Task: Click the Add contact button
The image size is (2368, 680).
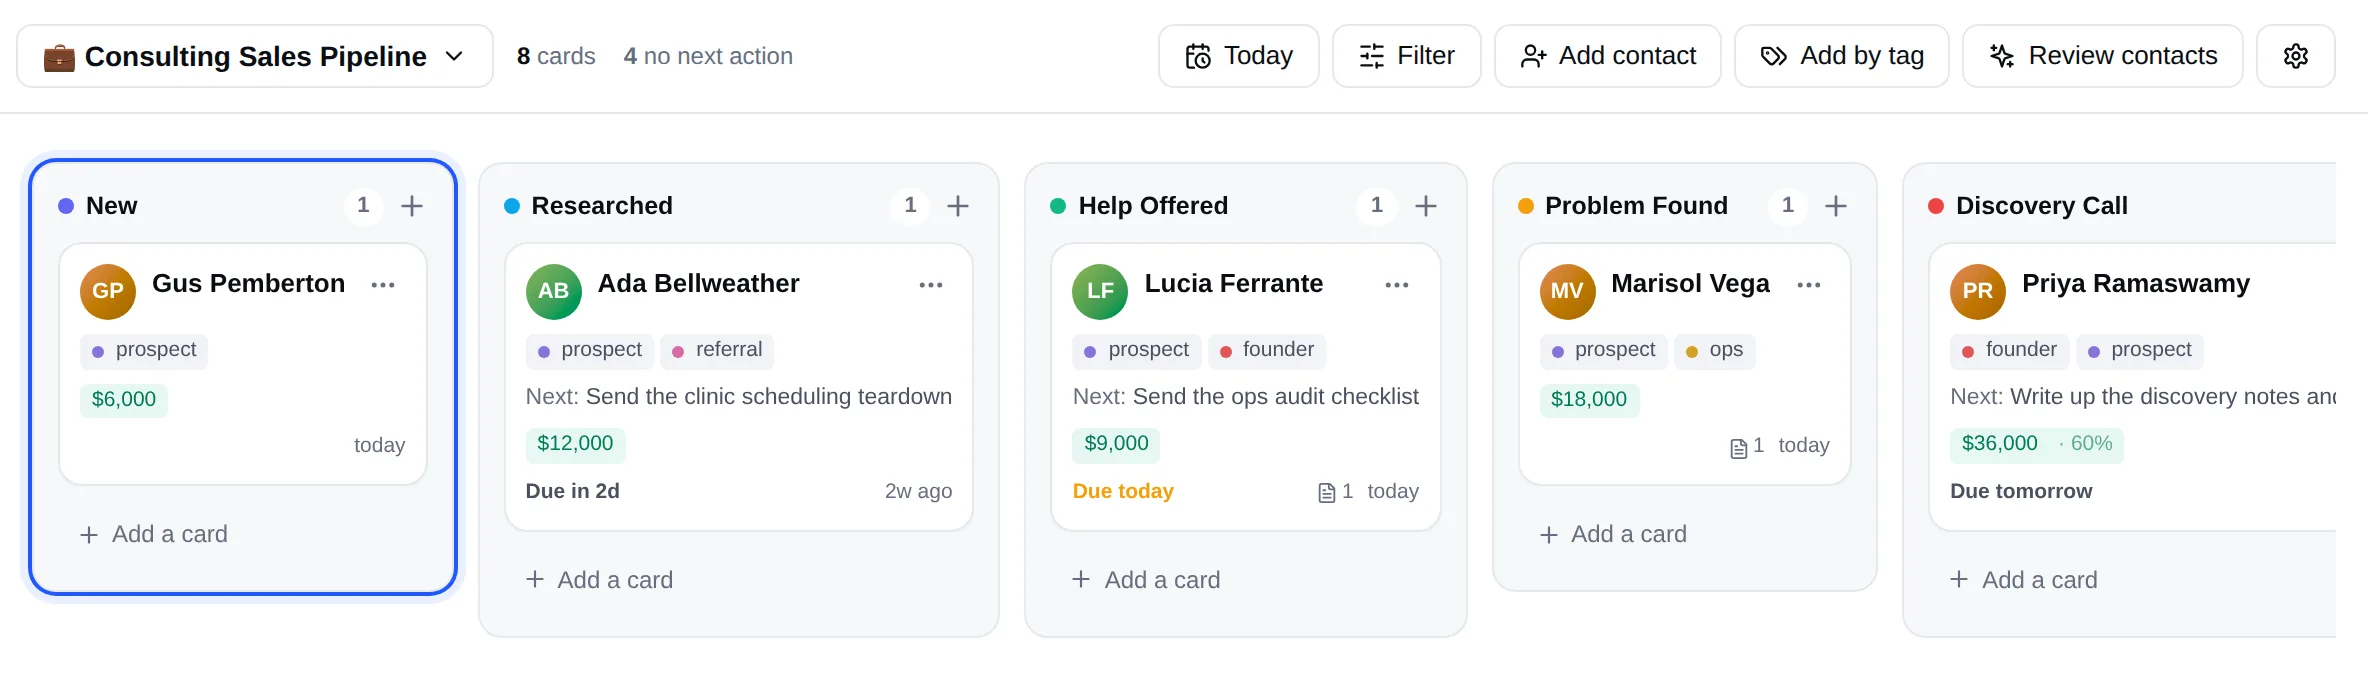Action: click(x=1608, y=56)
